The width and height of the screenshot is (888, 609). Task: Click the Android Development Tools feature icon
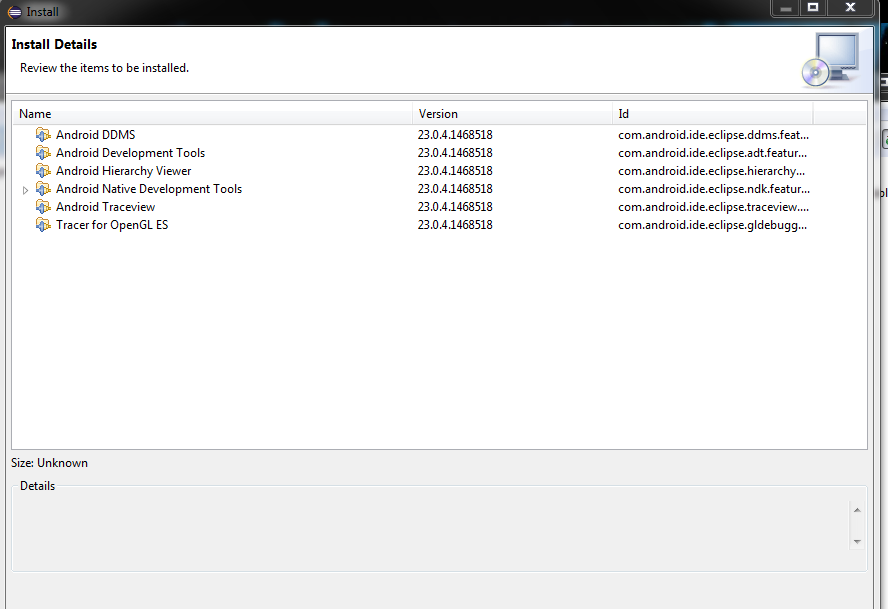pyautogui.click(x=43, y=153)
